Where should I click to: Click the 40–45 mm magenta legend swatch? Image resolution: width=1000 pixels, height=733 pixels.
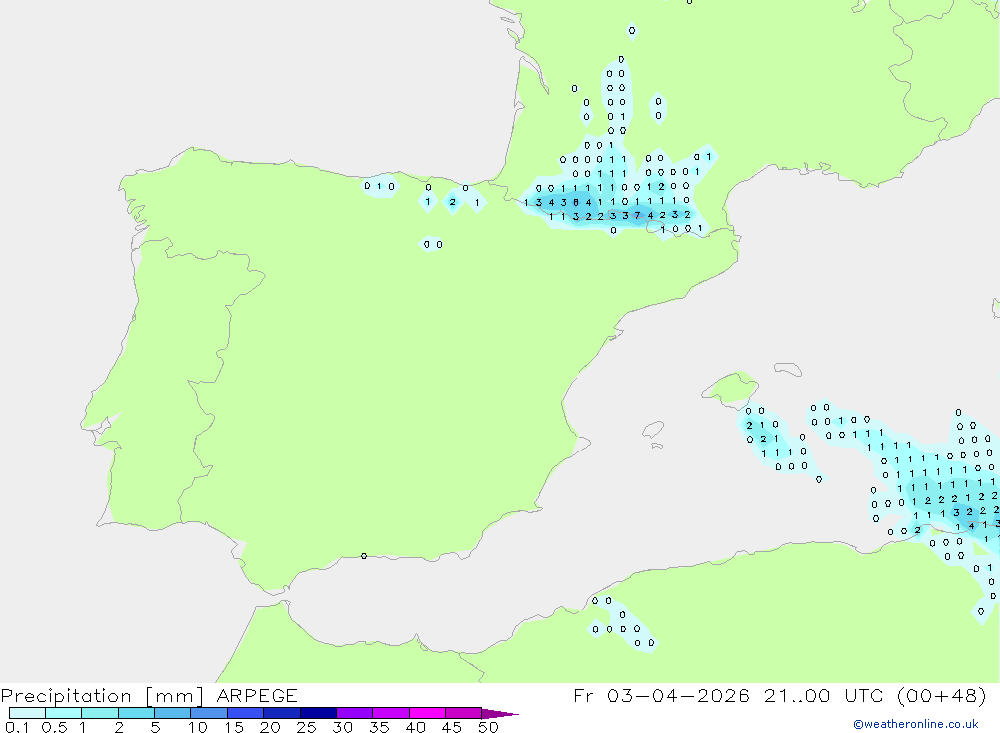click(x=427, y=713)
